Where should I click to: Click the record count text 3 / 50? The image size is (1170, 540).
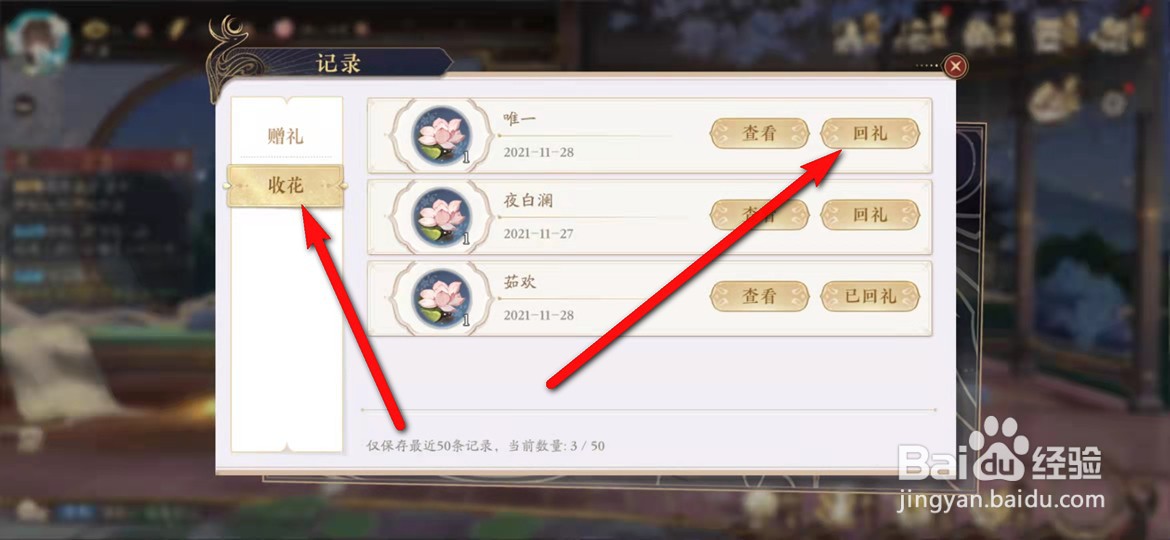(588, 446)
